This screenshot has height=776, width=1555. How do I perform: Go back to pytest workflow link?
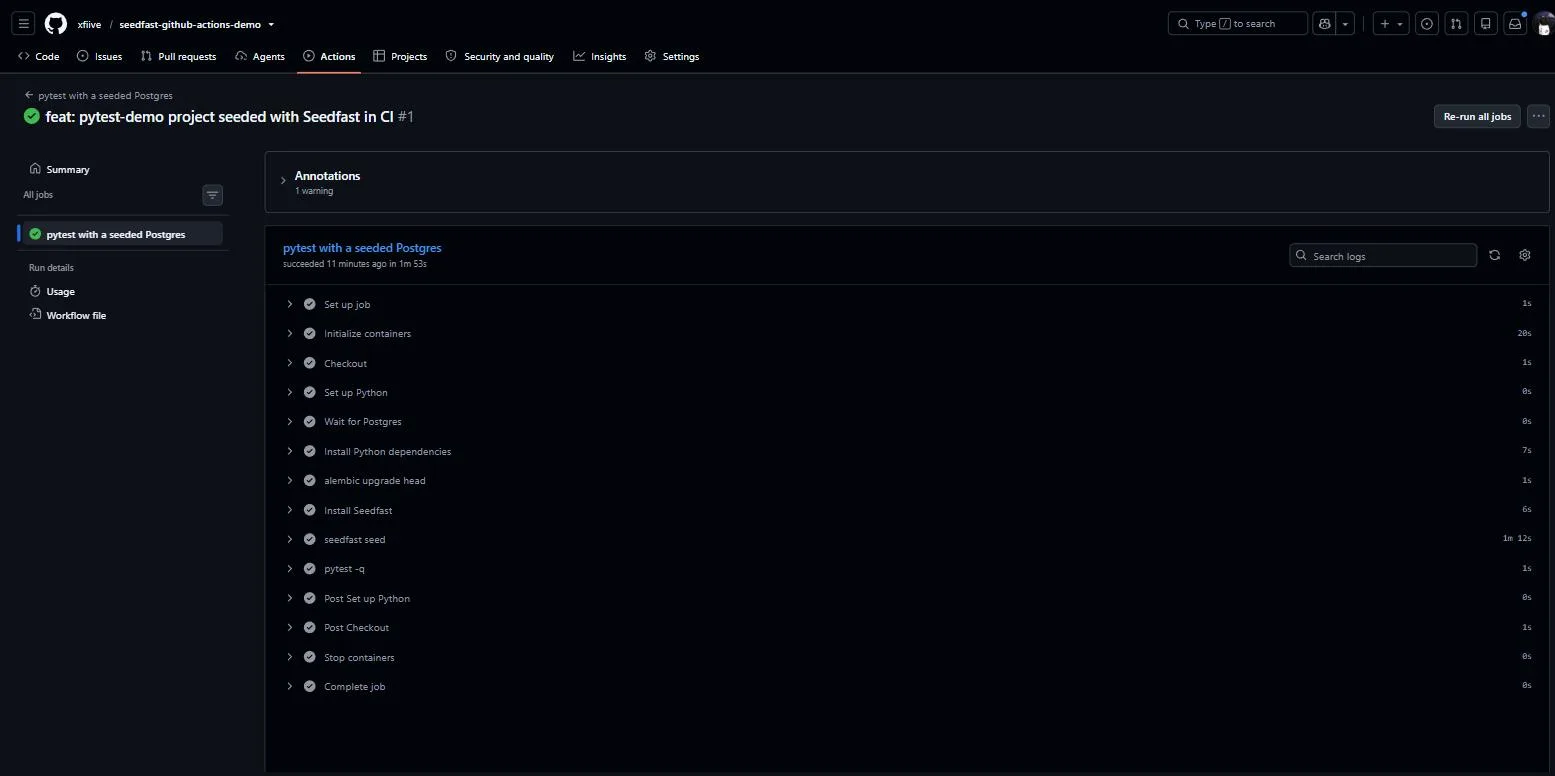(99, 96)
